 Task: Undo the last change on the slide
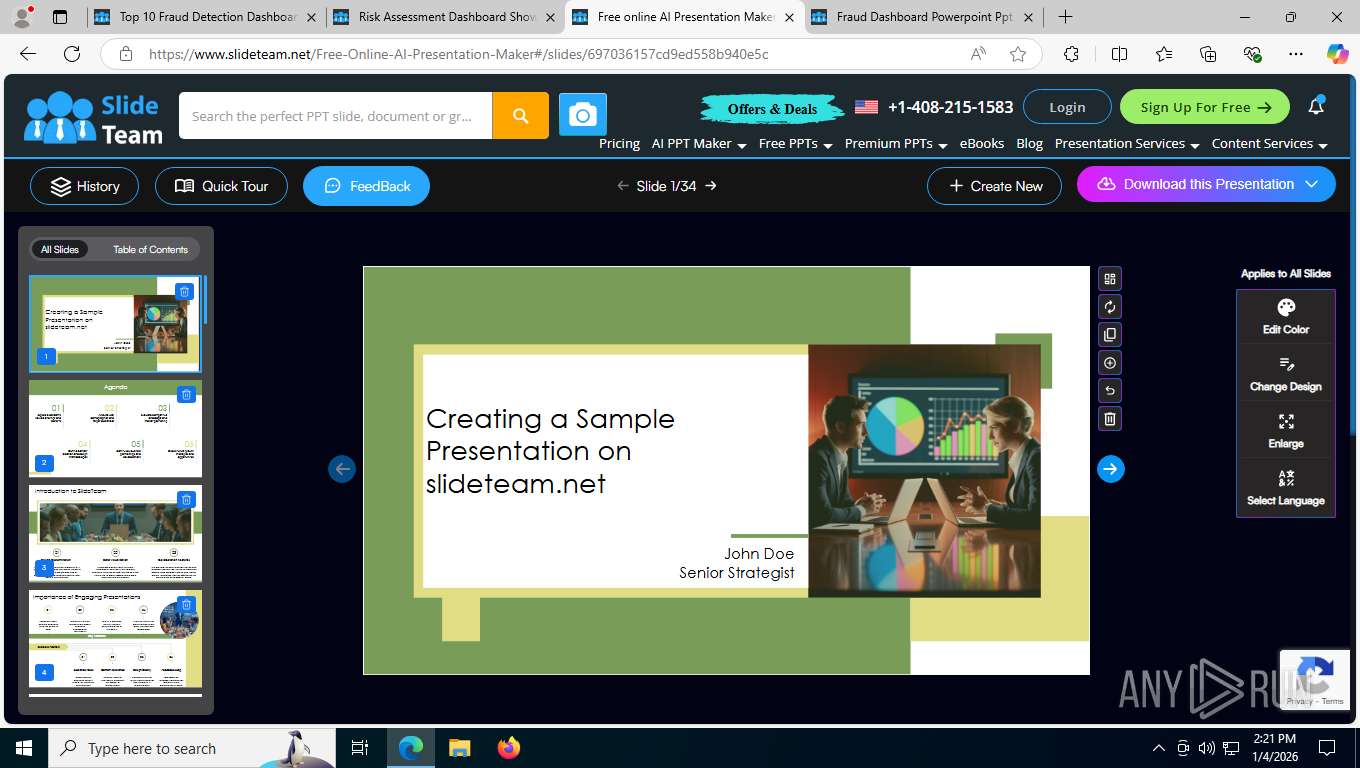click(1110, 391)
